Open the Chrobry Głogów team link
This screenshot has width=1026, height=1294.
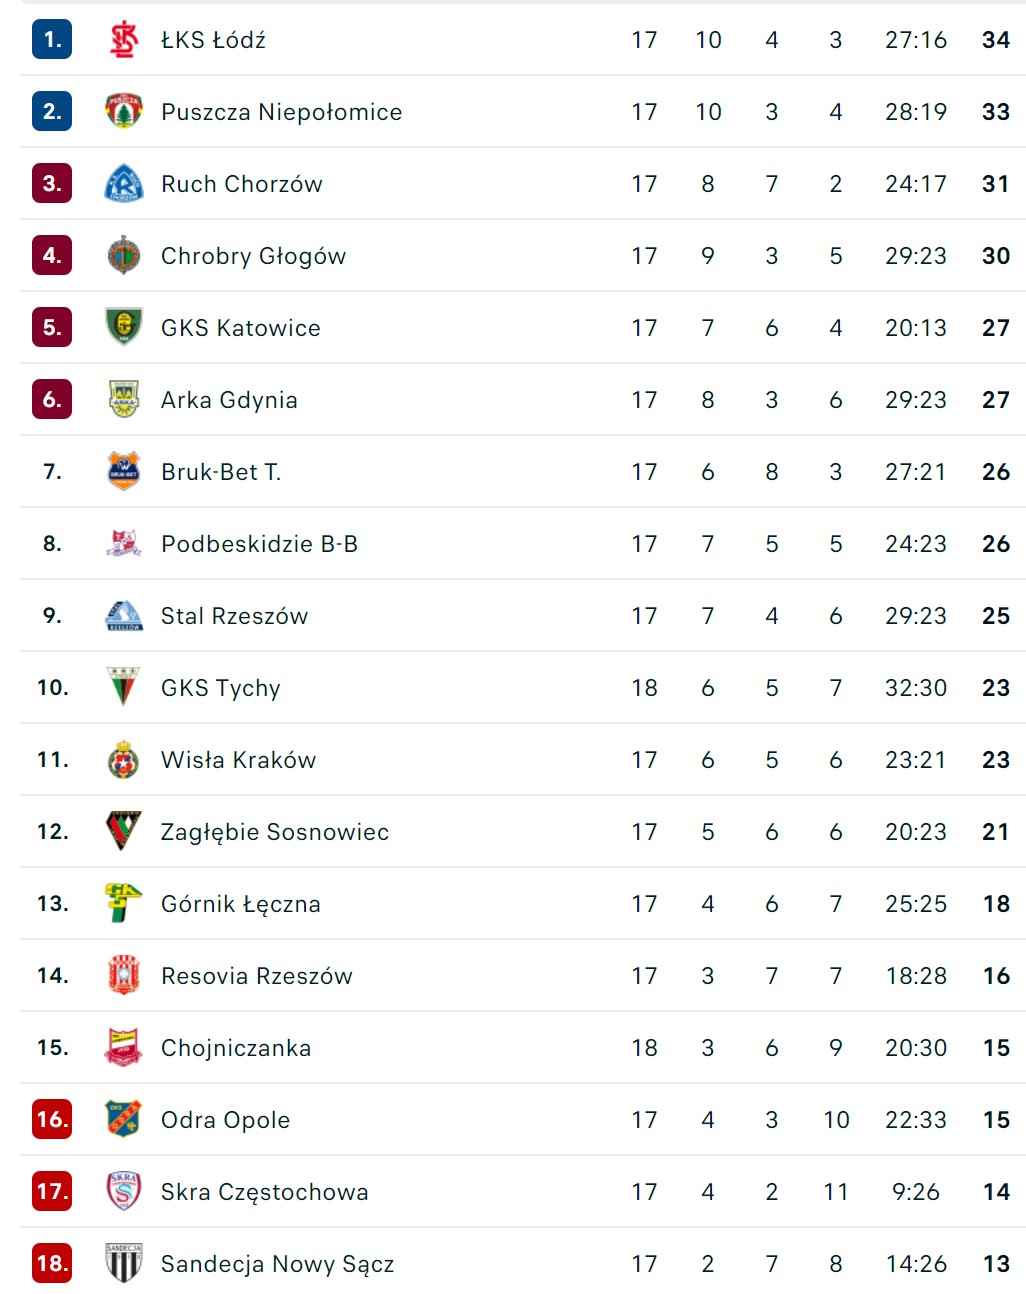pyautogui.click(x=253, y=256)
